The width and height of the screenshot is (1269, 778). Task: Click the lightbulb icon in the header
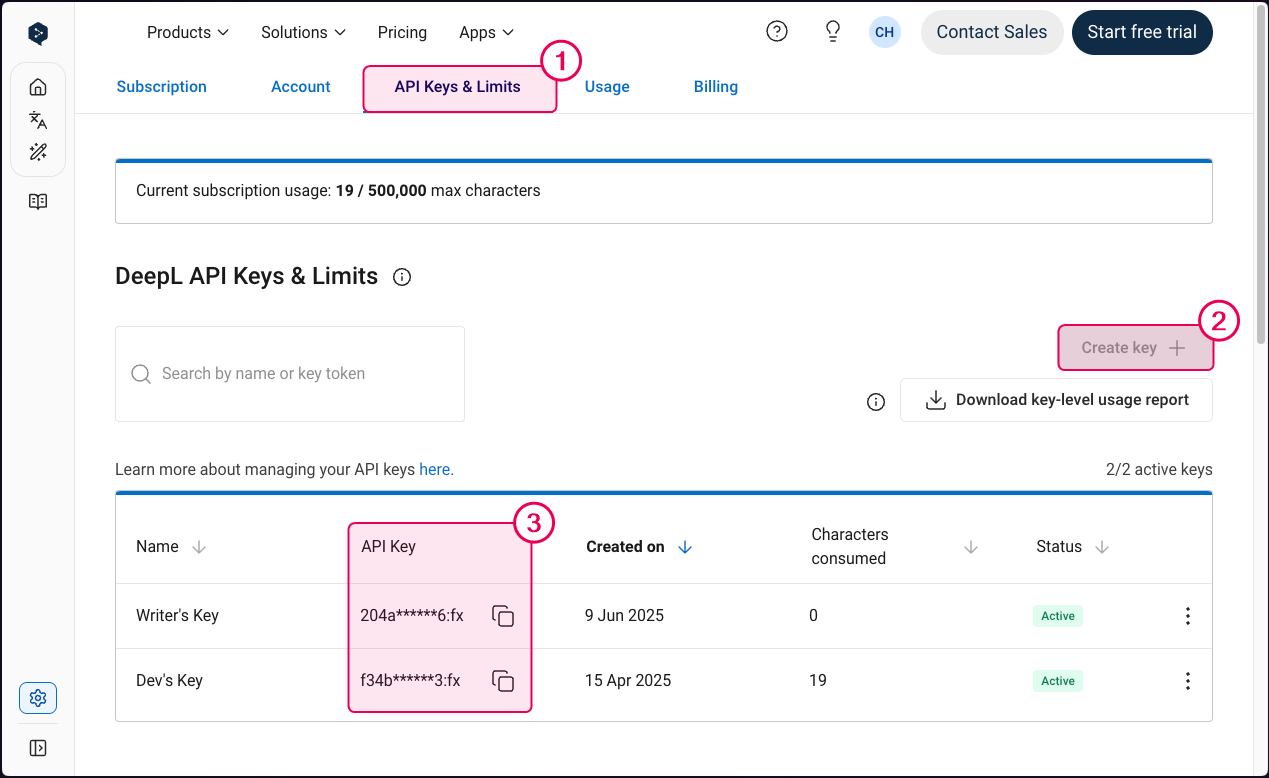tap(832, 31)
